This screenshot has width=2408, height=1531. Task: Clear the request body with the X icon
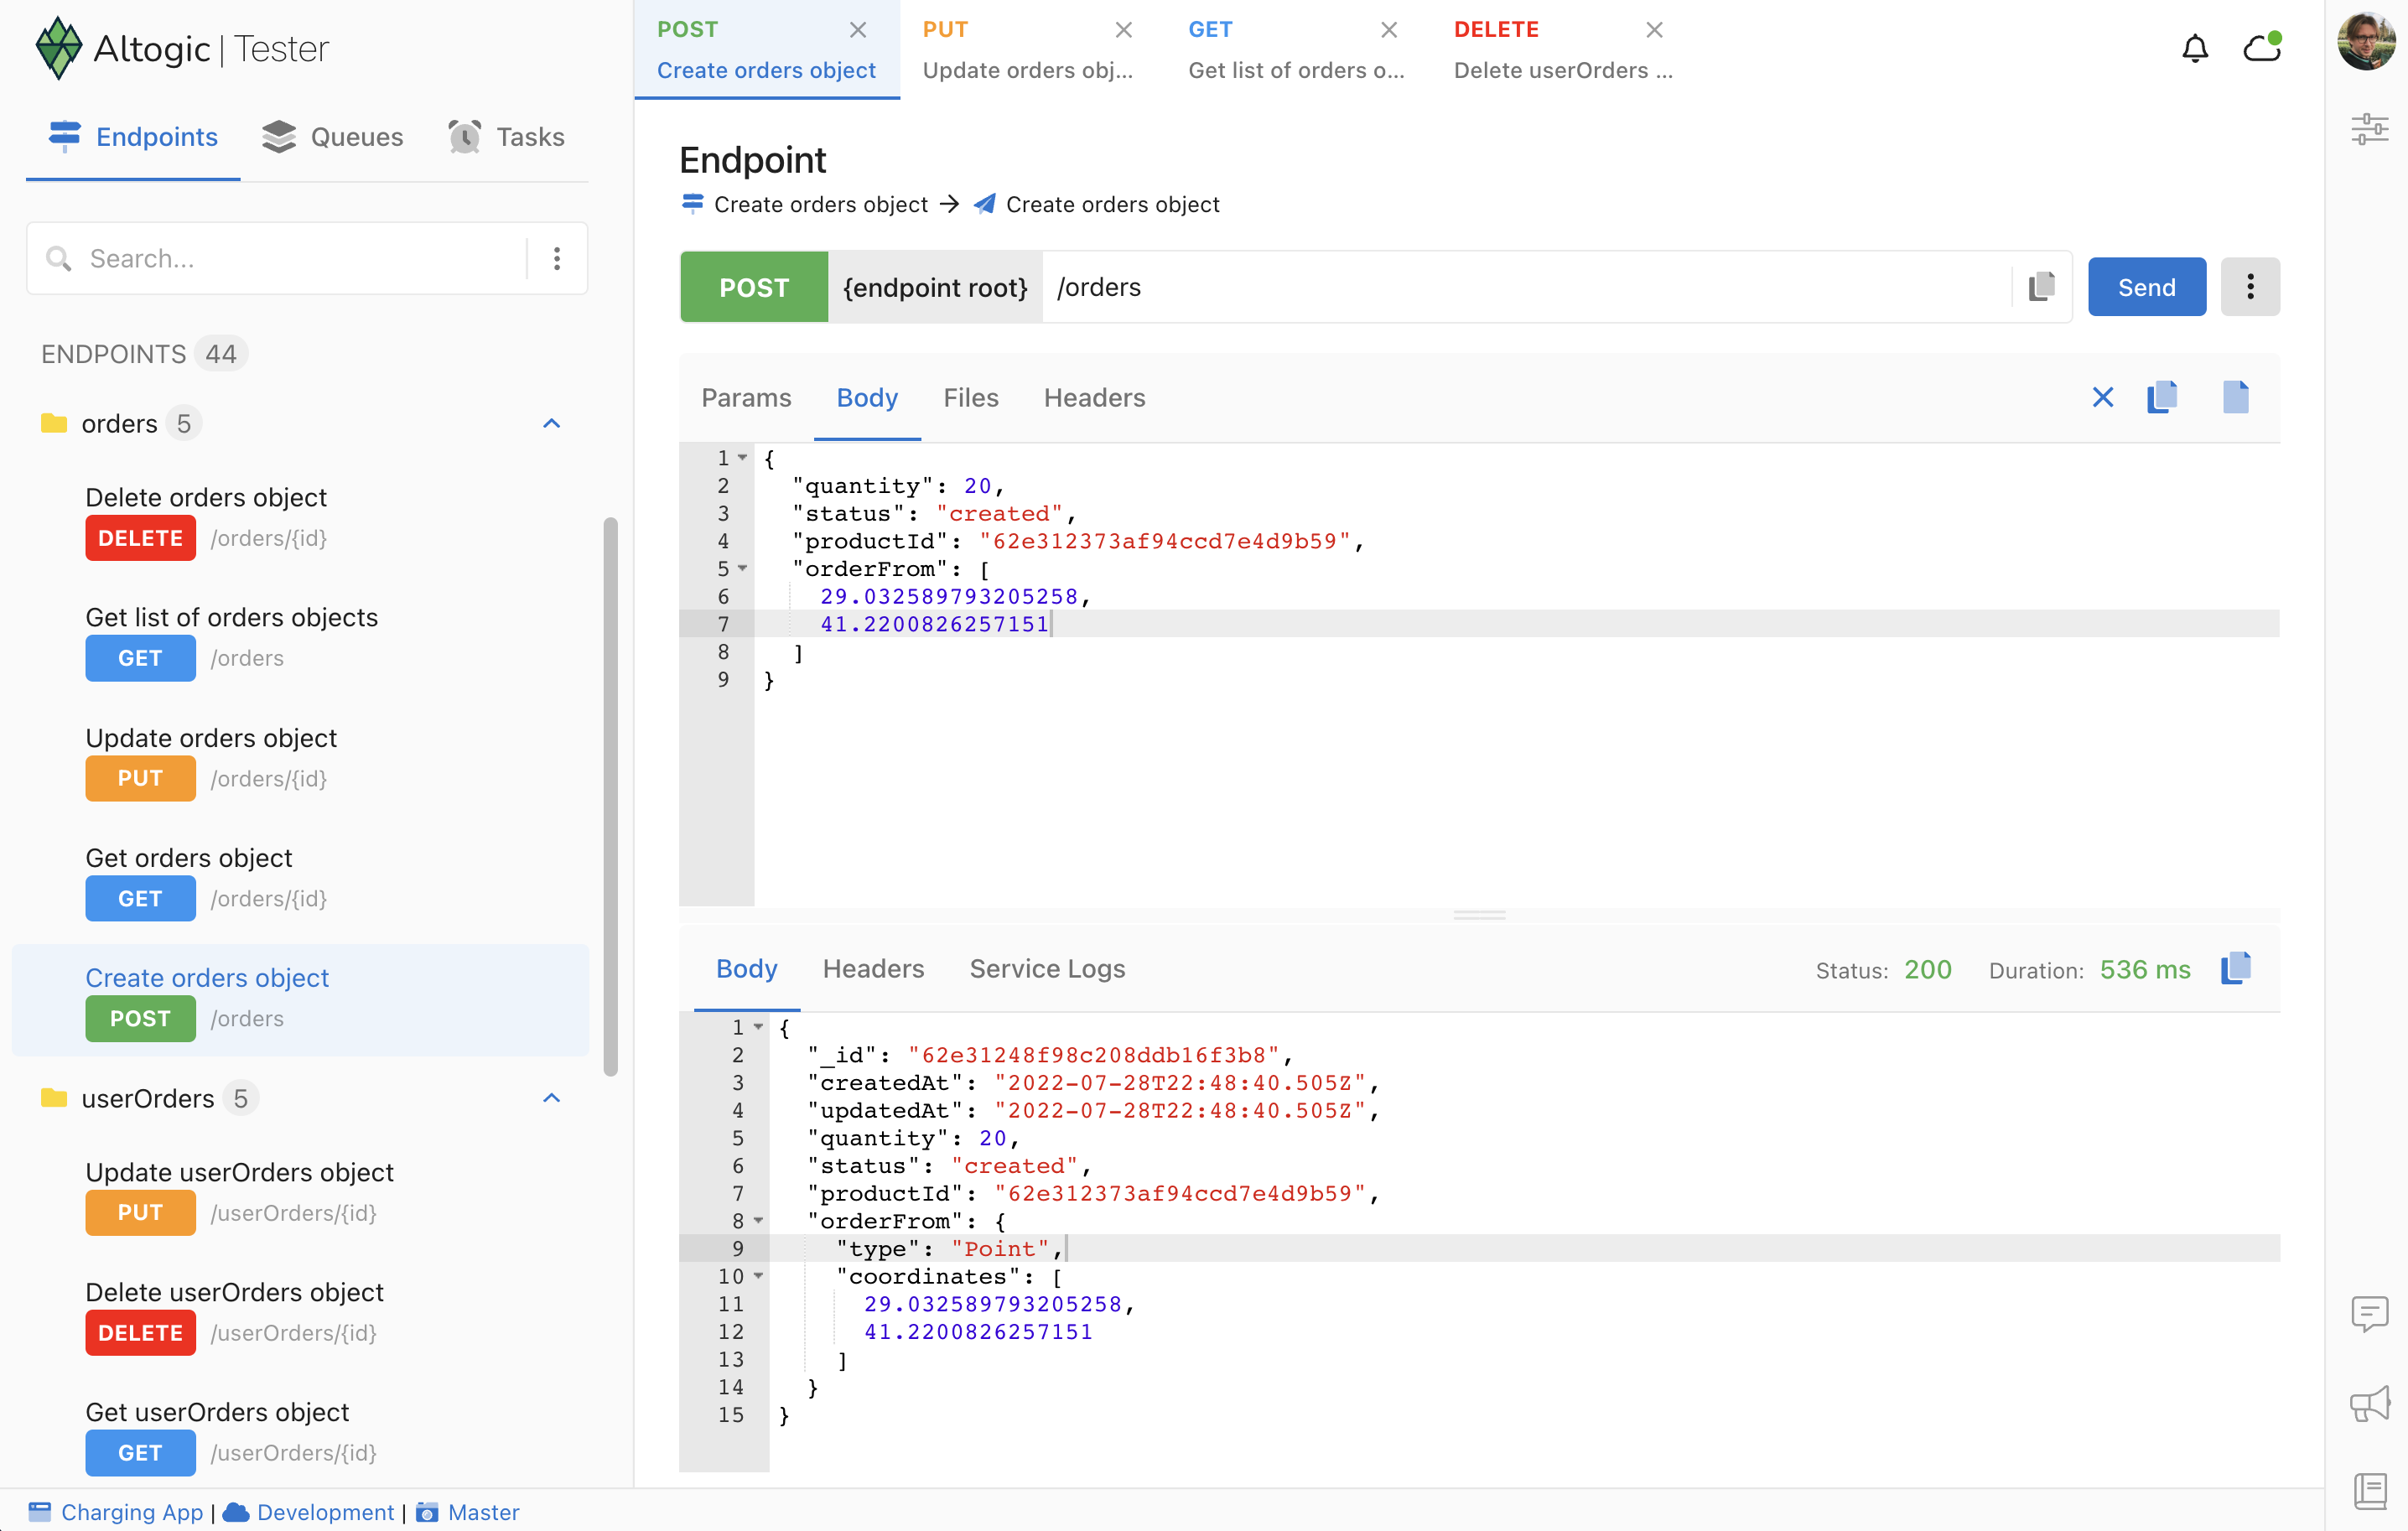point(2102,398)
